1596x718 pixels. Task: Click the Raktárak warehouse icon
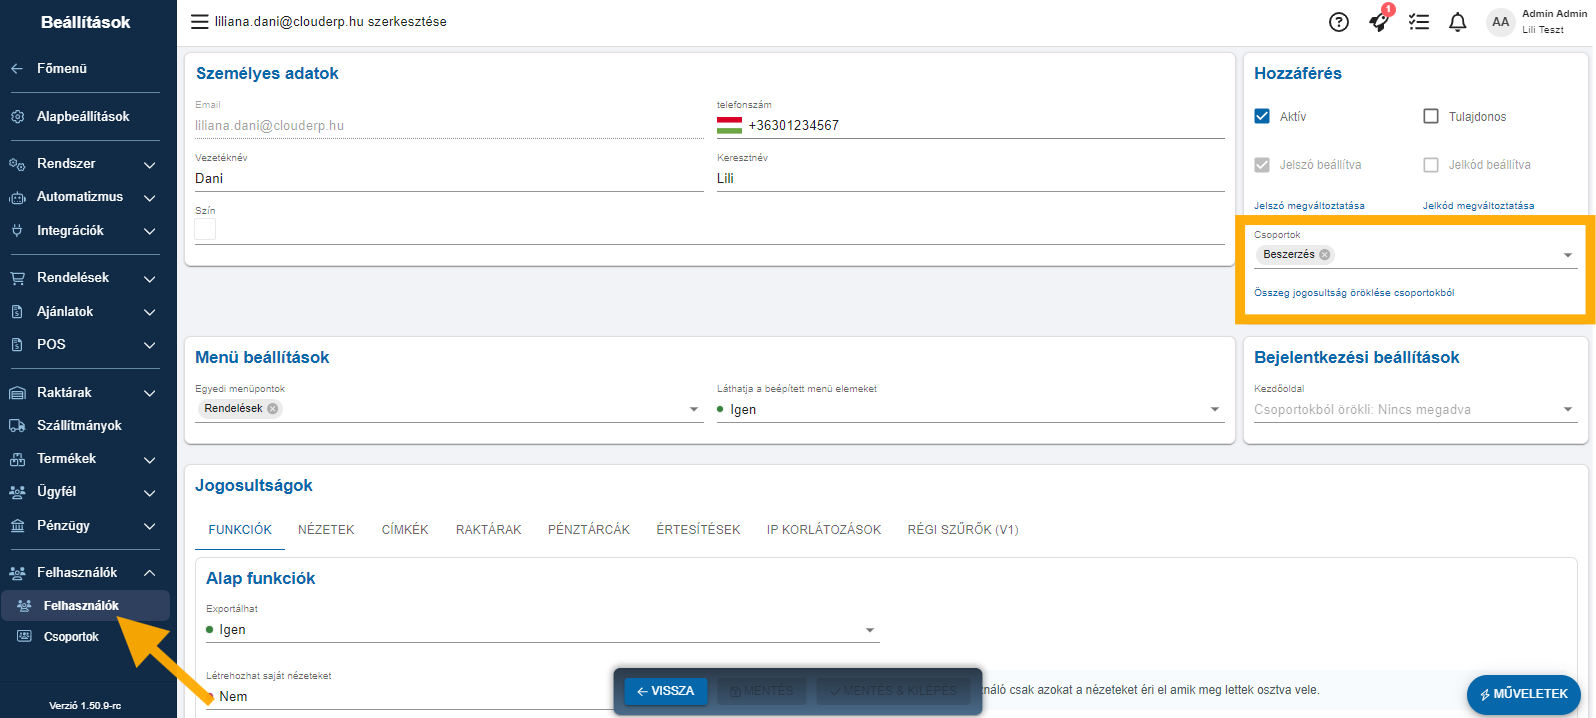(x=17, y=393)
